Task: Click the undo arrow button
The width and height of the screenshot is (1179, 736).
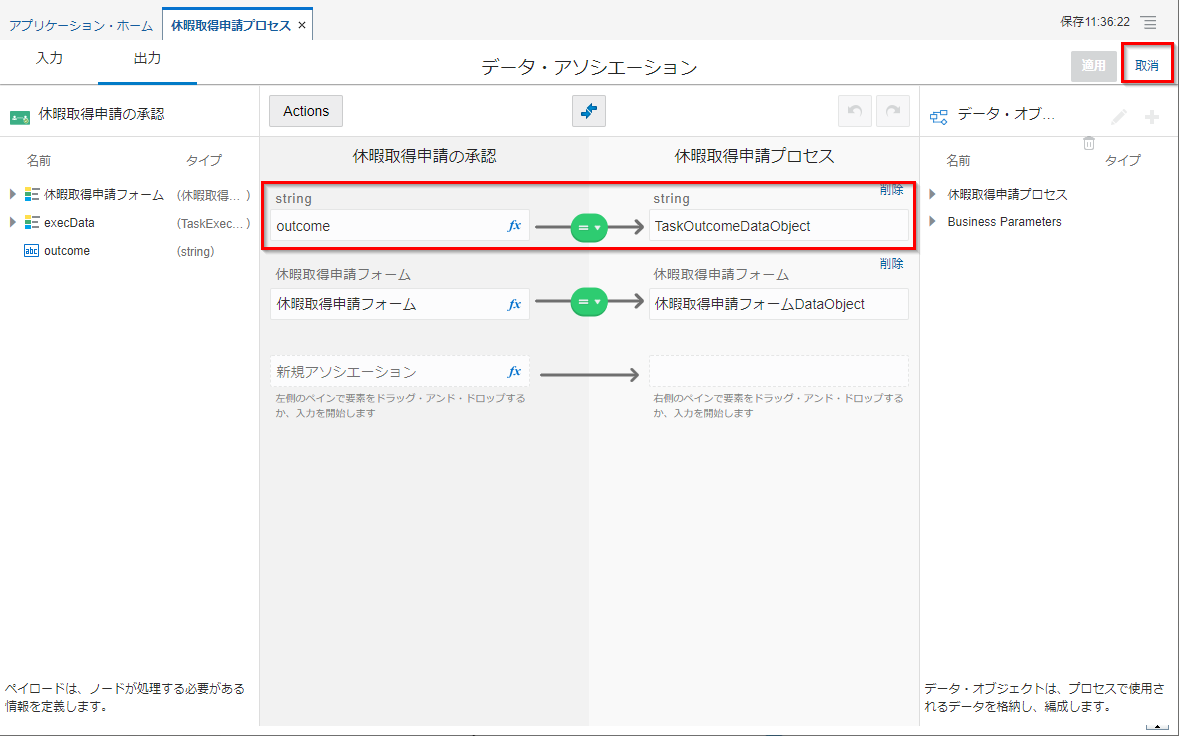Action: [x=854, y=111]
